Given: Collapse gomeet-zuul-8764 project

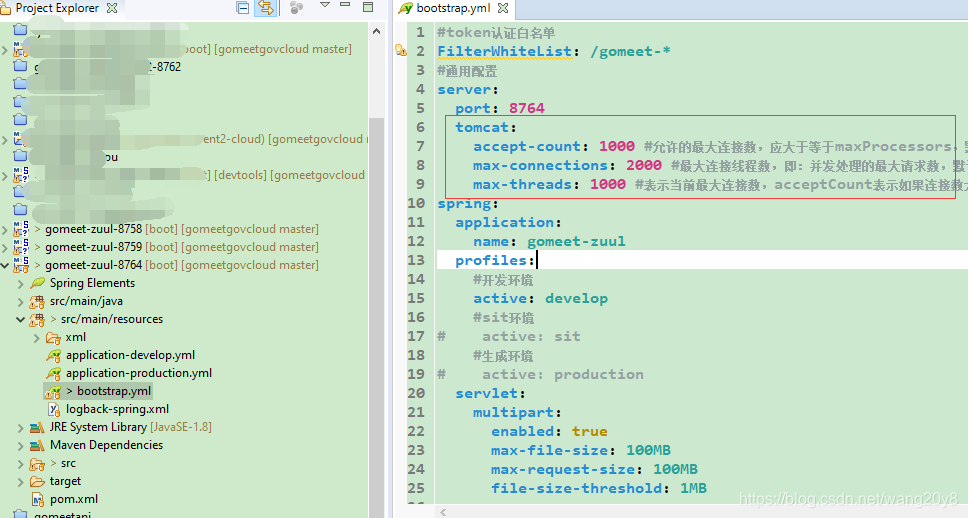Looking at the screenshot, I should point(6,265).
